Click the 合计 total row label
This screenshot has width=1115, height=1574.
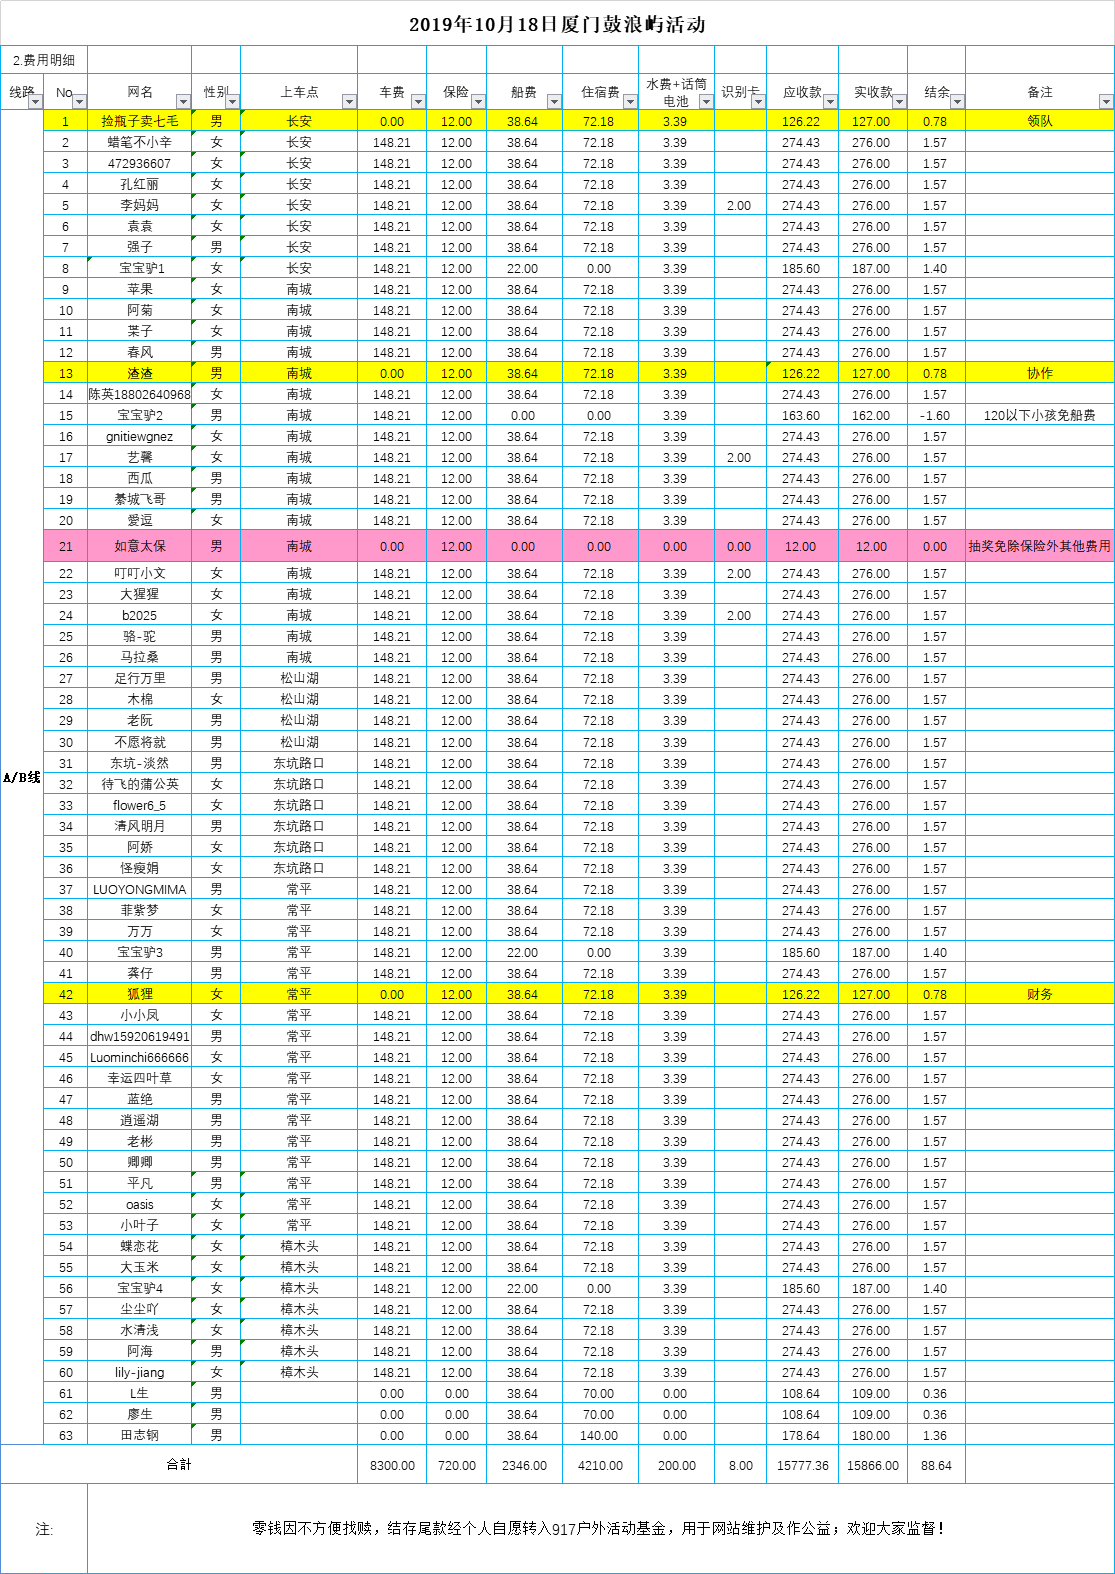coord(179,1464)
